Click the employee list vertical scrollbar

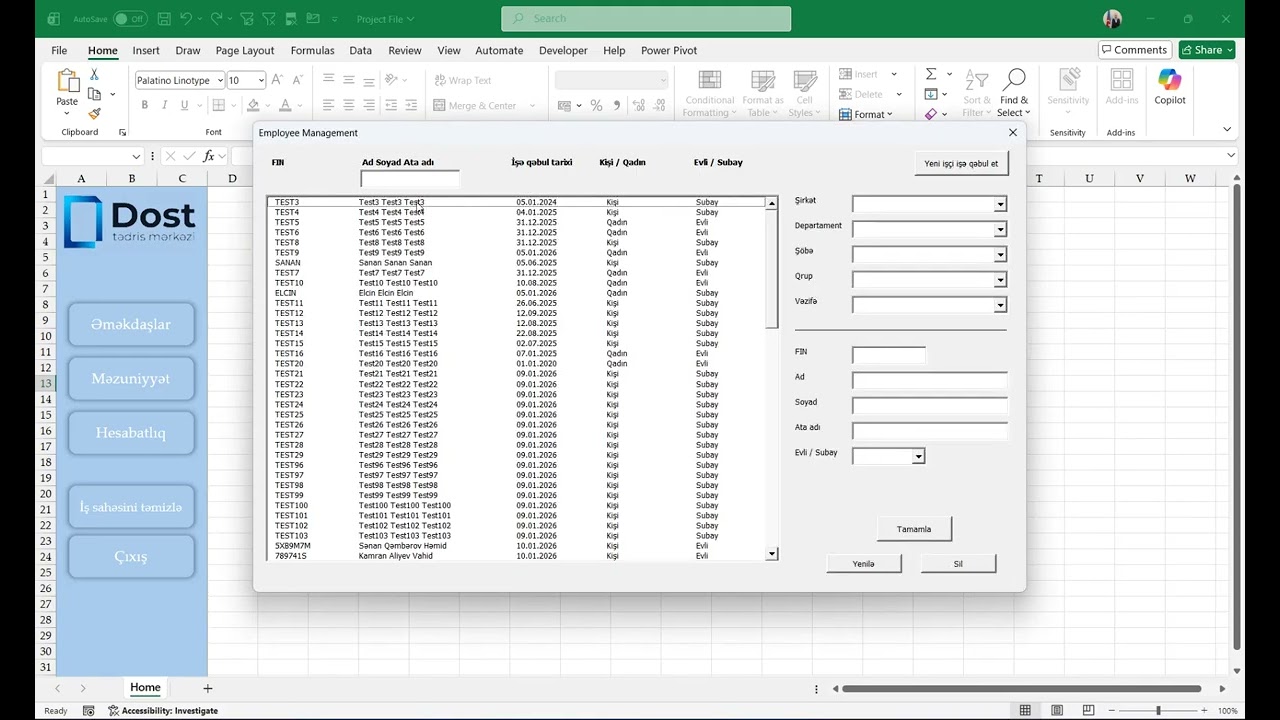click(x=772, y=378)
